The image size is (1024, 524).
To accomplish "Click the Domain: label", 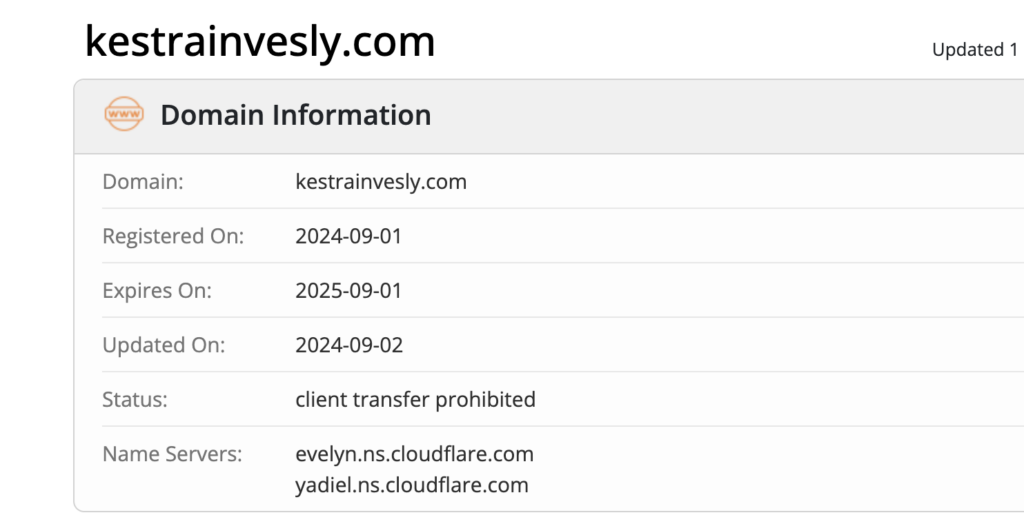I will (x=143, y=182).
